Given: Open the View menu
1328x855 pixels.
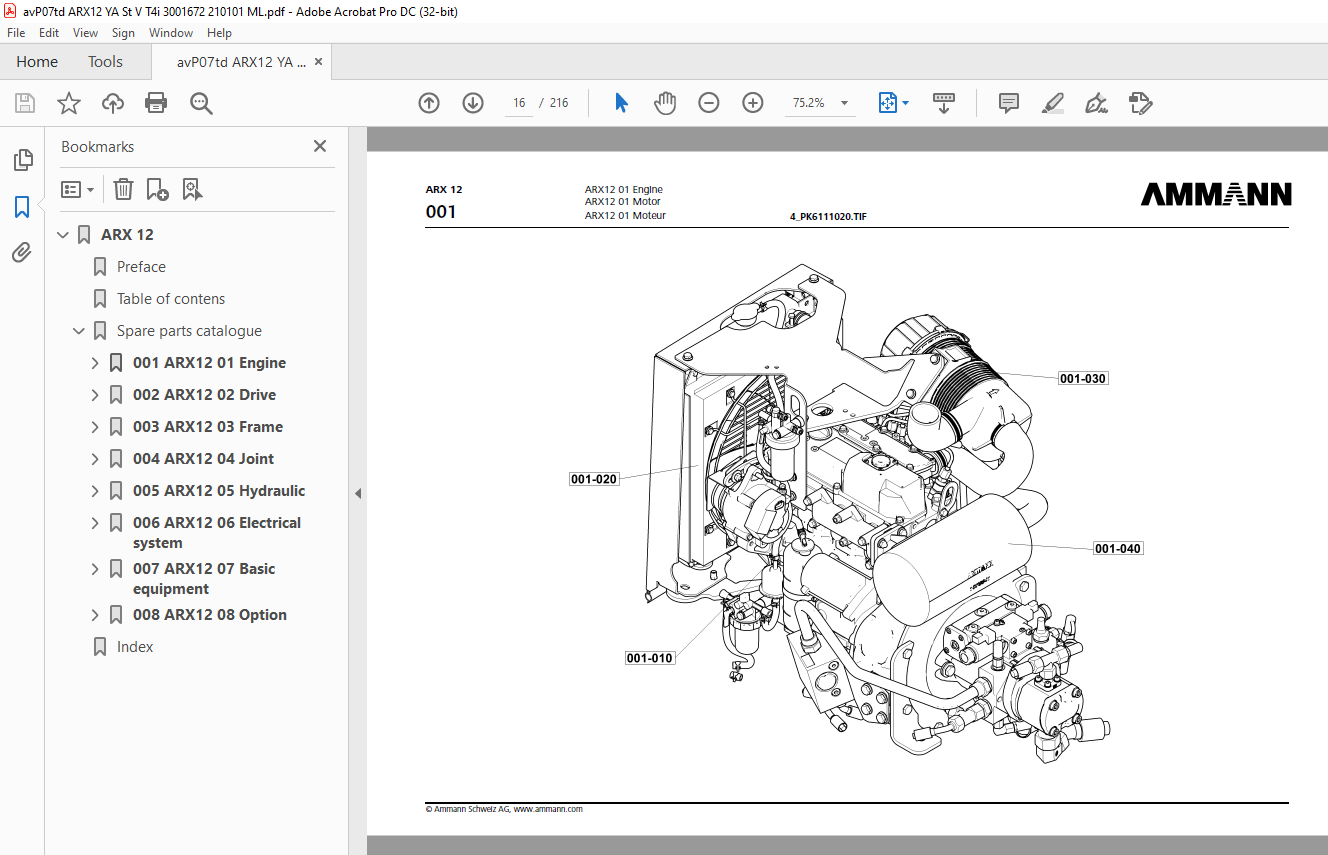Looking at the screenshot, I should [x=85, y=33].
